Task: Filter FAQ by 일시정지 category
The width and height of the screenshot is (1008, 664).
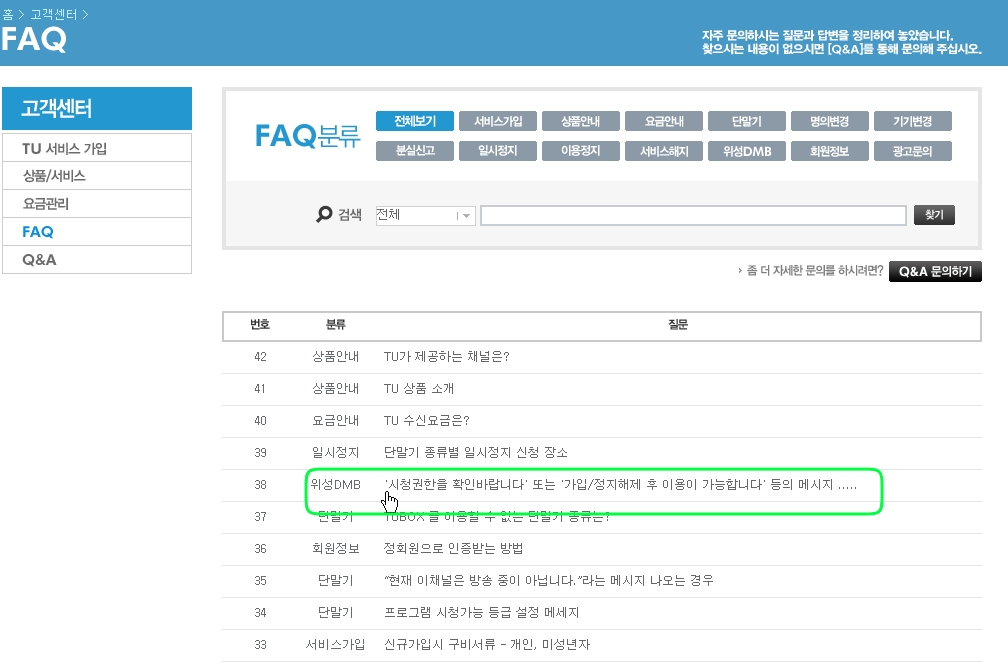Action: point(498,151)
